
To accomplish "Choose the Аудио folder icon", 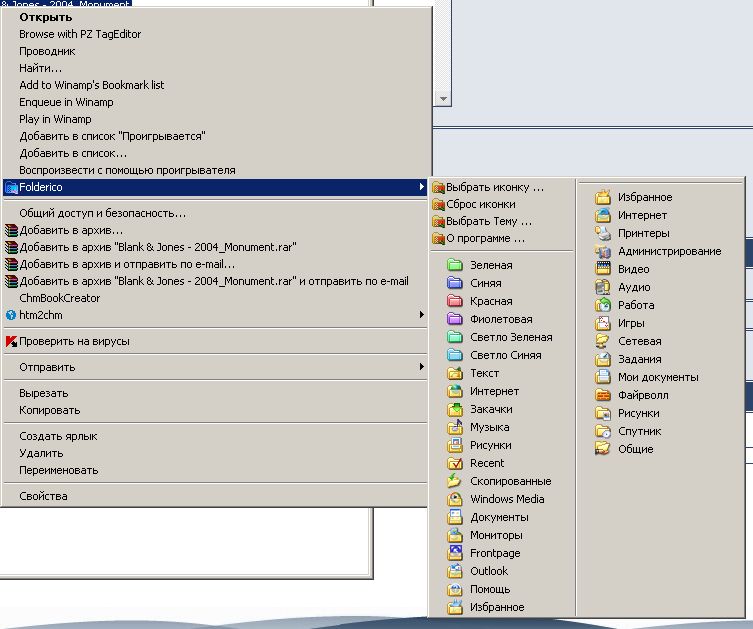I will 603,287.
